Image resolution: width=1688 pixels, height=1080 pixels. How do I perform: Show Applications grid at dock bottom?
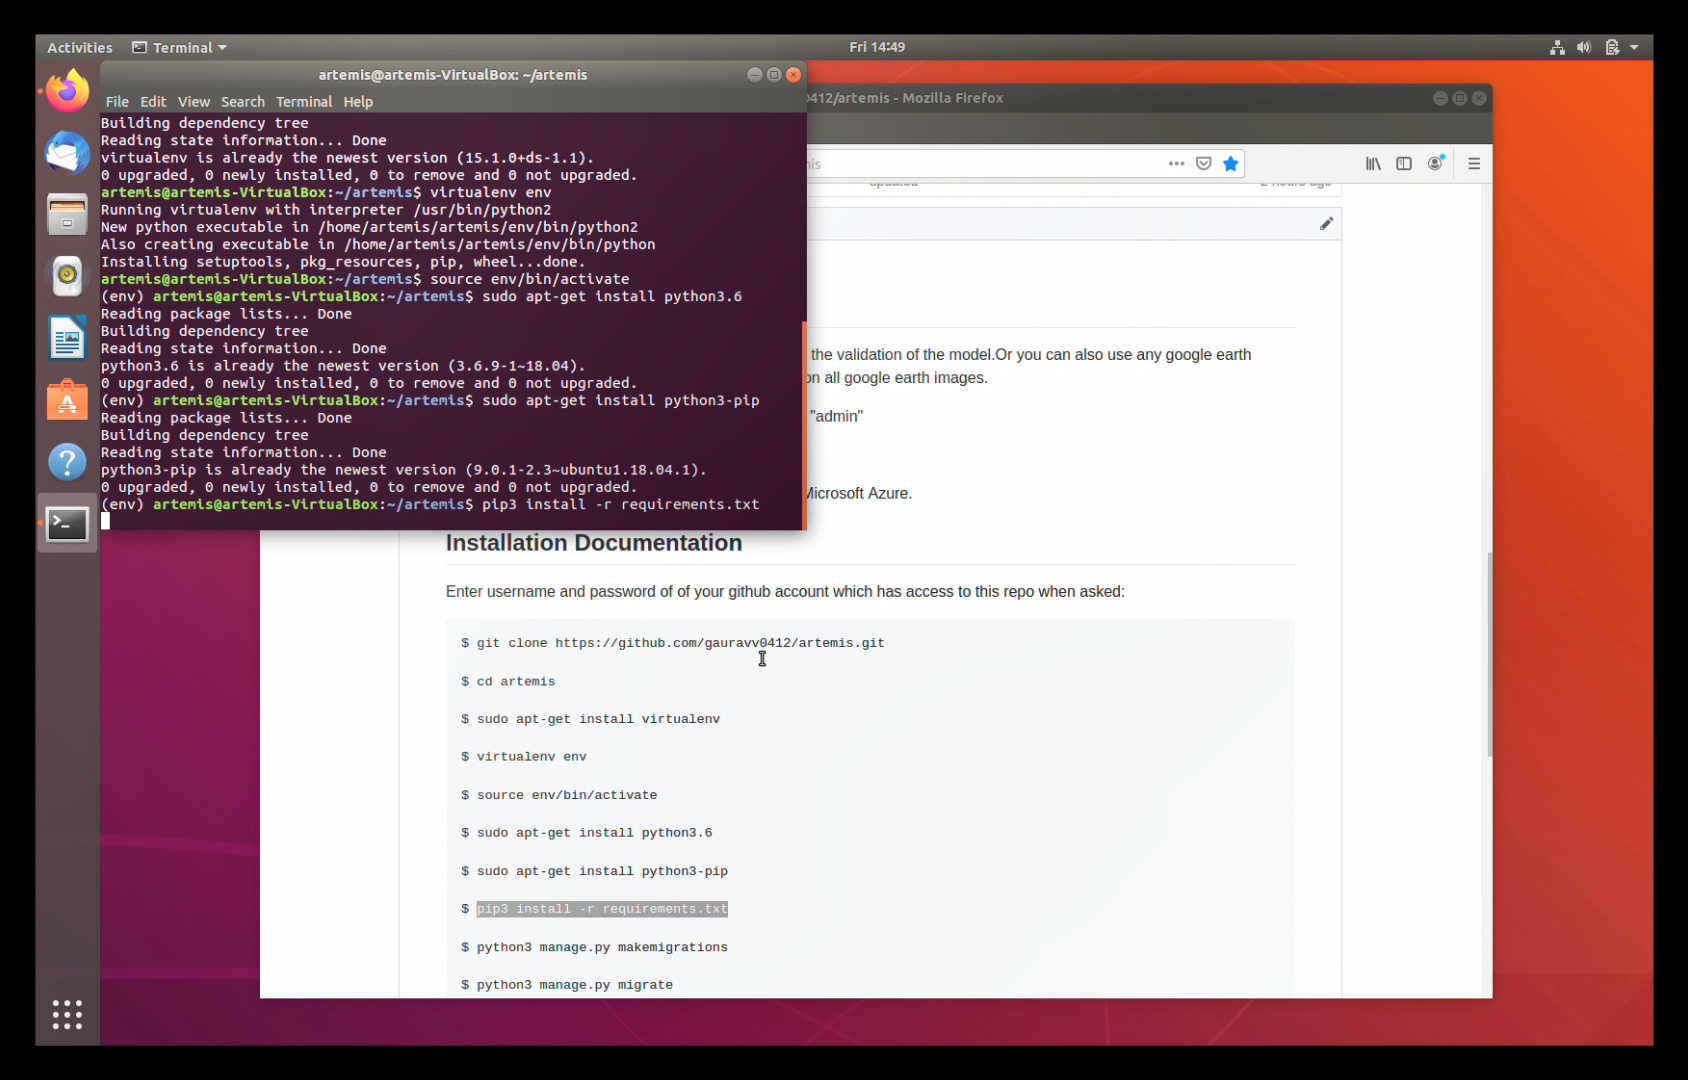(67, 1014)
